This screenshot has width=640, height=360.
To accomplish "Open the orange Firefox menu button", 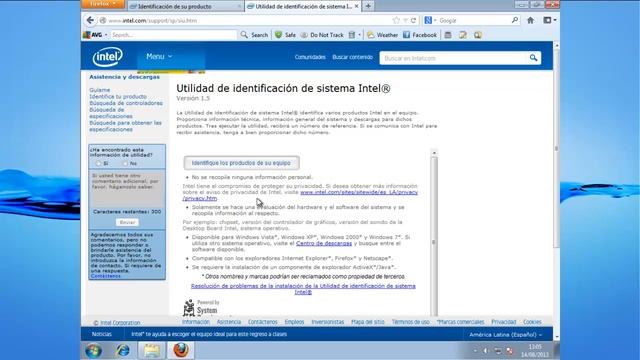I will point(102,4).
